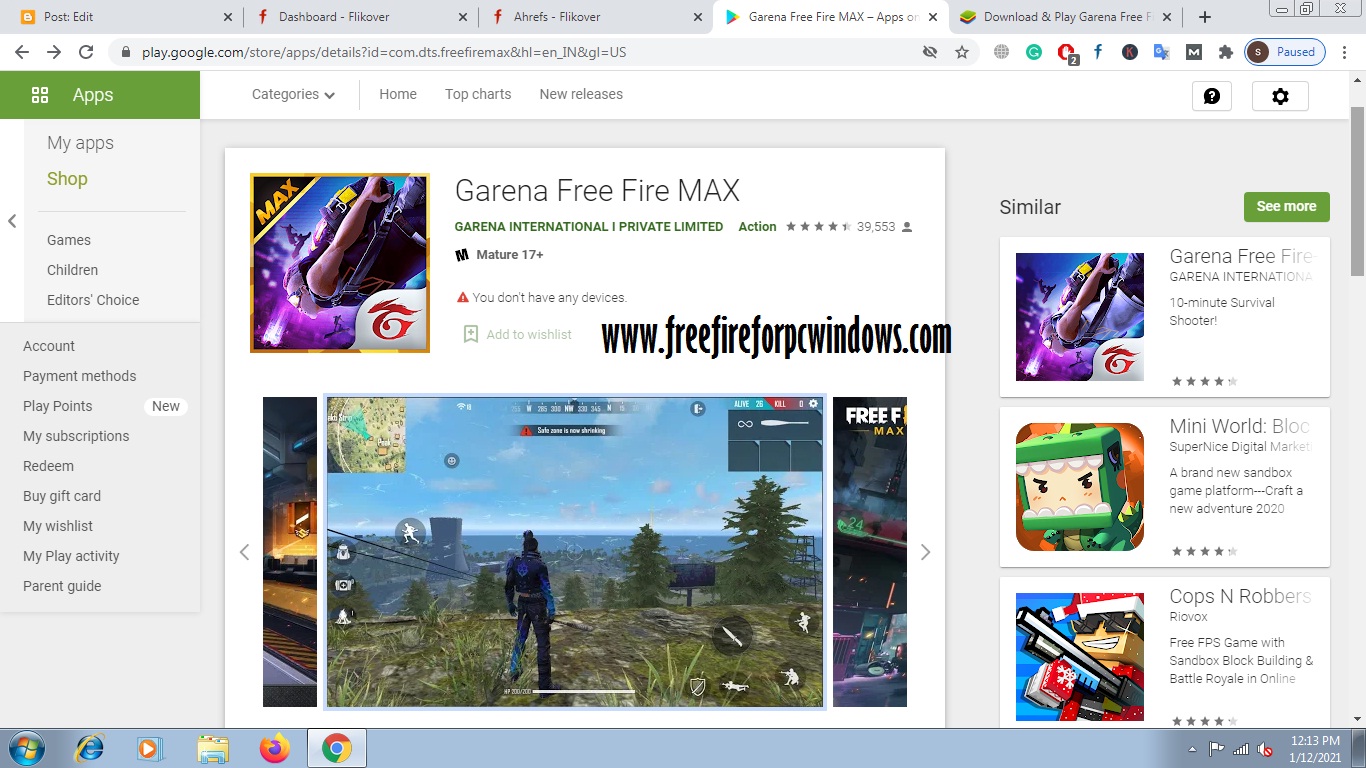Open Buy gift card link

[62, 496]
